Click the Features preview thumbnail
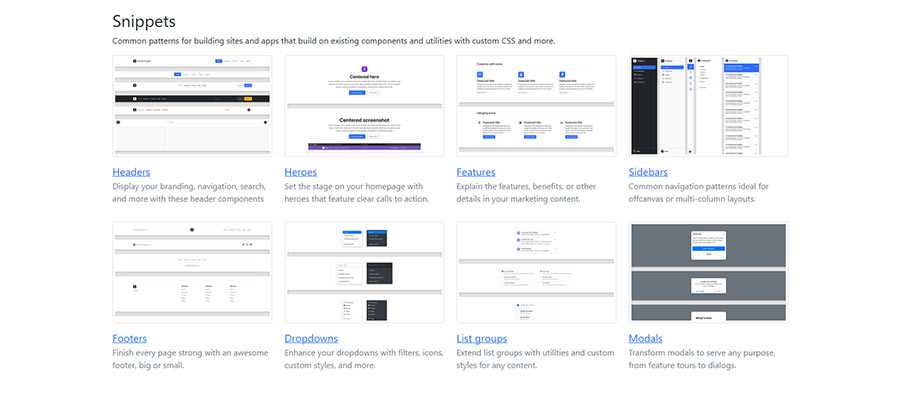The height and width of the screenshot is (400, 900). [537, 106]
